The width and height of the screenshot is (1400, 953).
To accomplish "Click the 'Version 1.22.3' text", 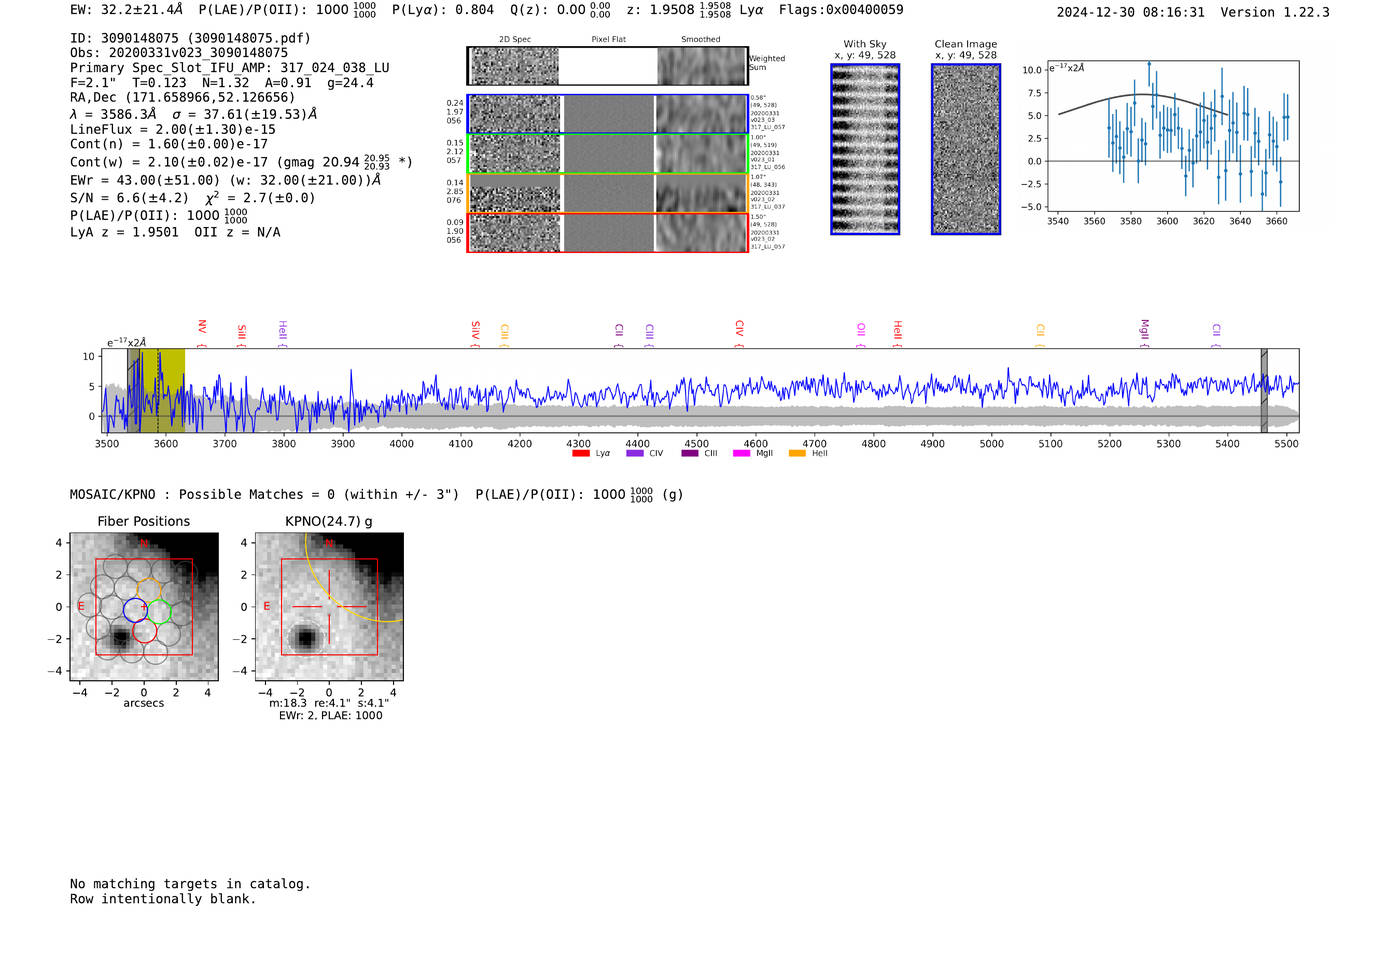I will click(x=1275, y=12).
